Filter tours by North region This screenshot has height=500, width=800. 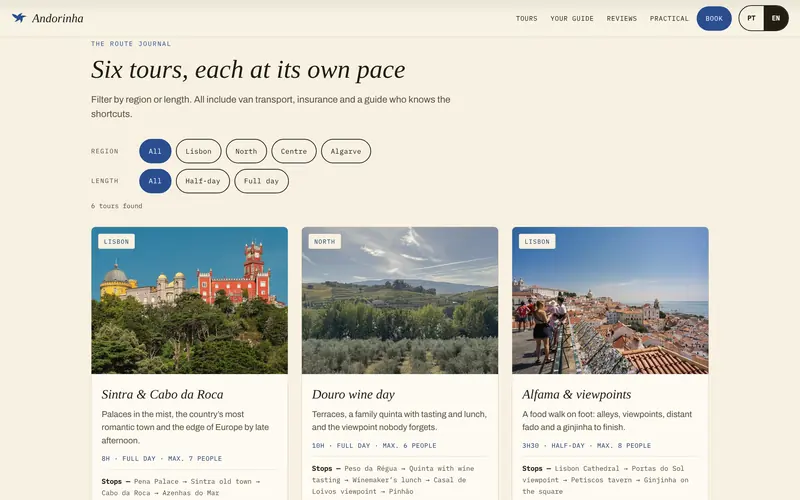tap(246, 151)
